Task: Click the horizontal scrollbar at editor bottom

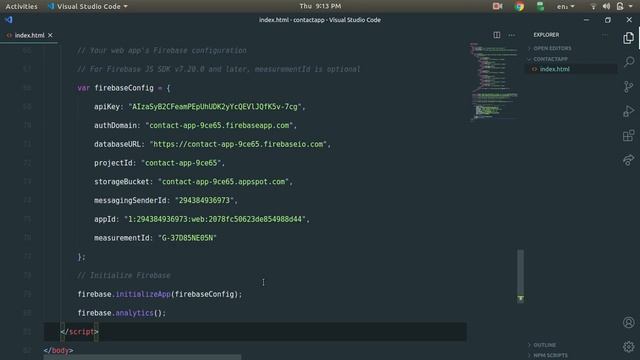Action: pos(142,357)
